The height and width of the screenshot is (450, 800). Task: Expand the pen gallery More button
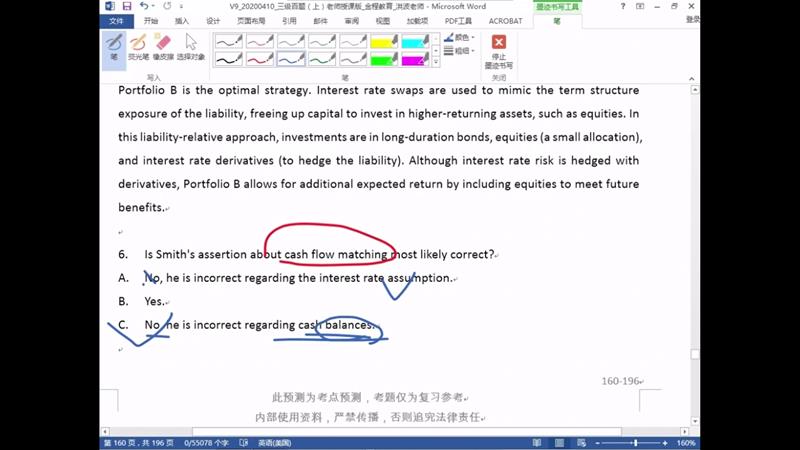(436, 62)
